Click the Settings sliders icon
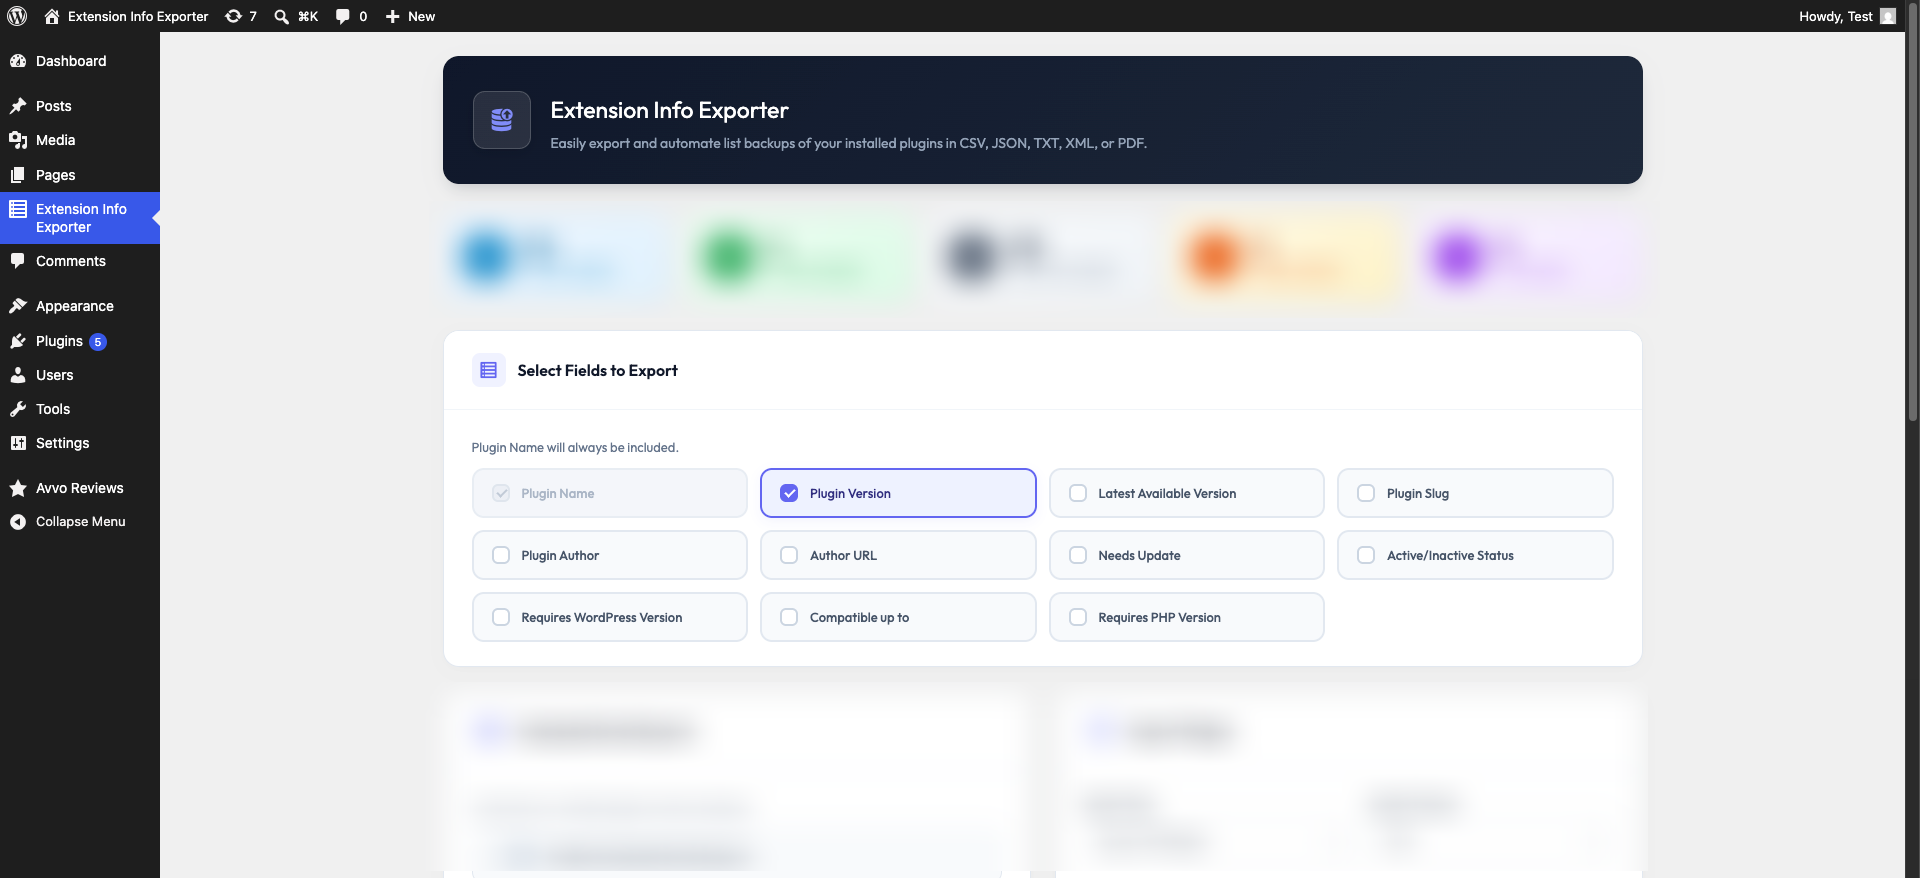Screen dimensions: 1920x878 click(x=18, y=443)
